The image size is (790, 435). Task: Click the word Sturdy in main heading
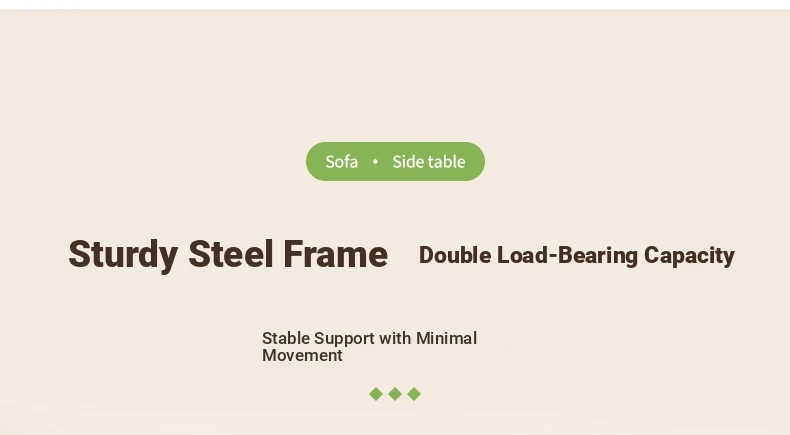122,255
